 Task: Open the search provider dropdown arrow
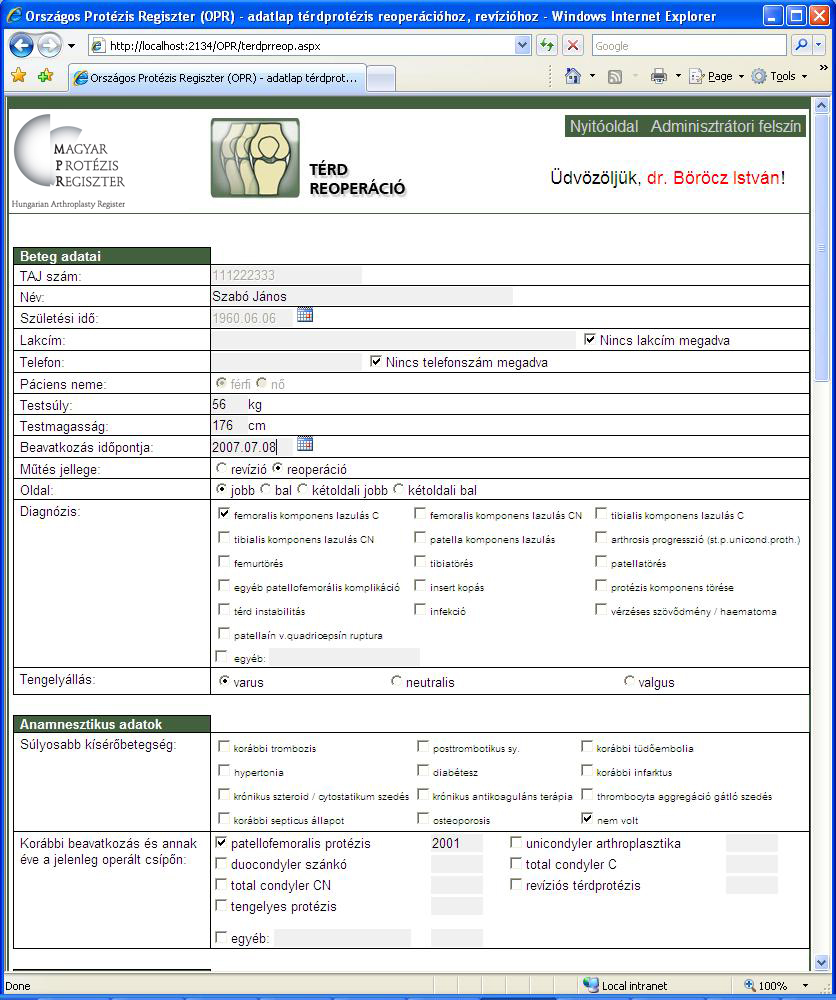(819, 45)
